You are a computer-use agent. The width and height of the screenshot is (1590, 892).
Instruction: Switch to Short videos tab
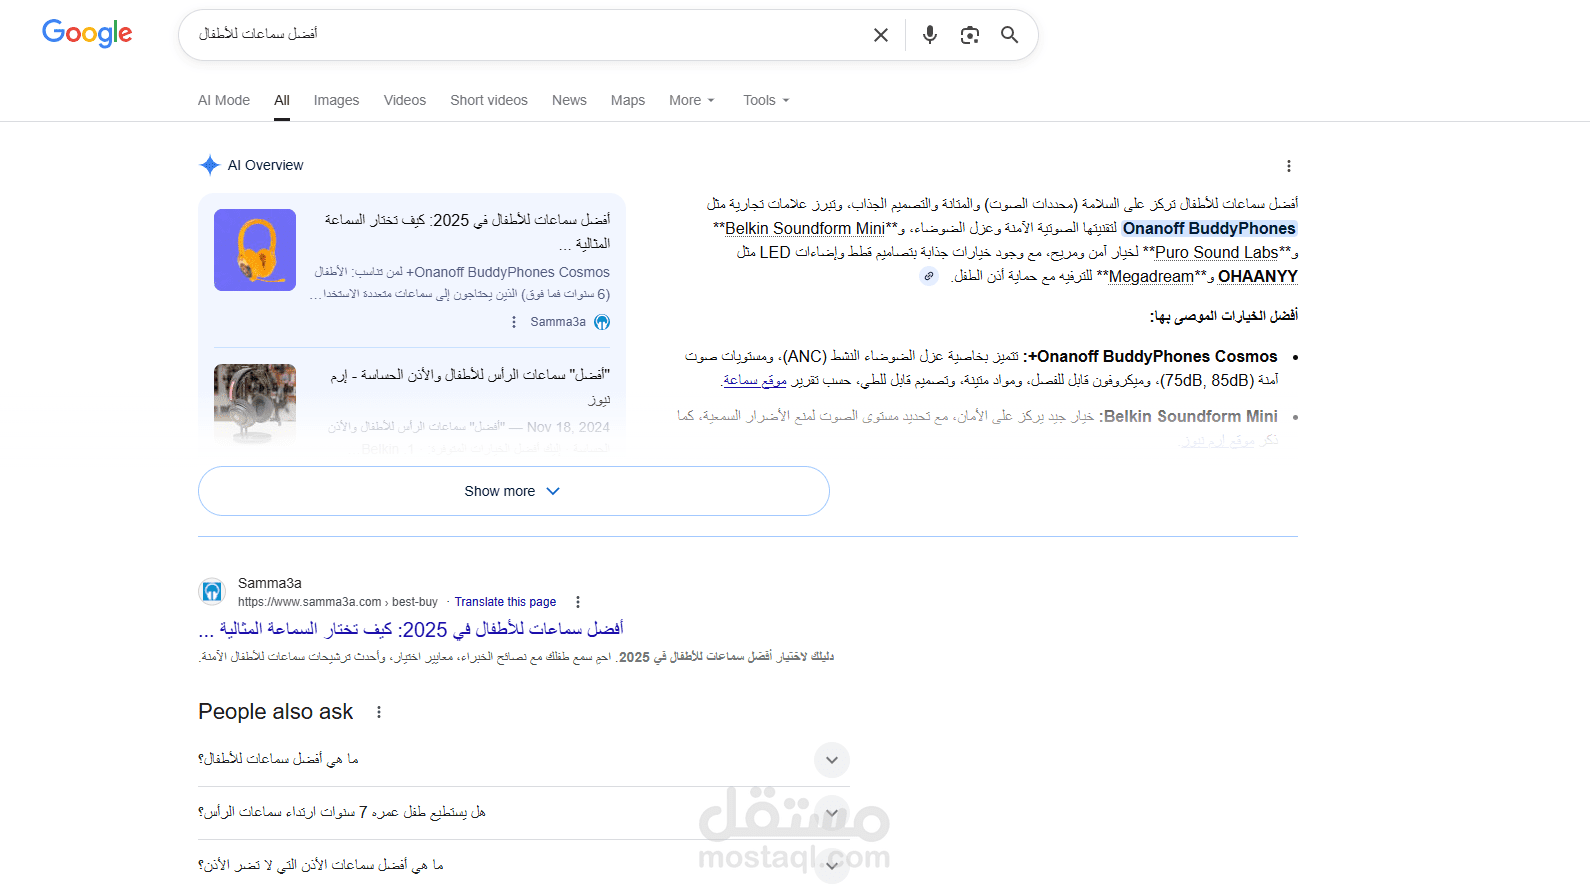point(489,100)
